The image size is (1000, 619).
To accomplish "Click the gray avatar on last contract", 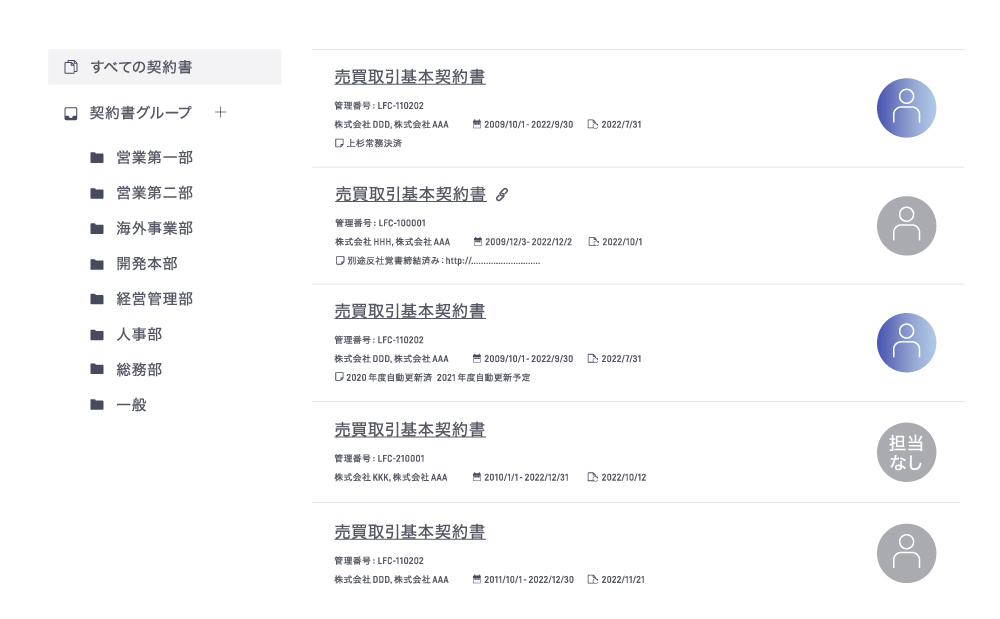I will pos(906,553).
